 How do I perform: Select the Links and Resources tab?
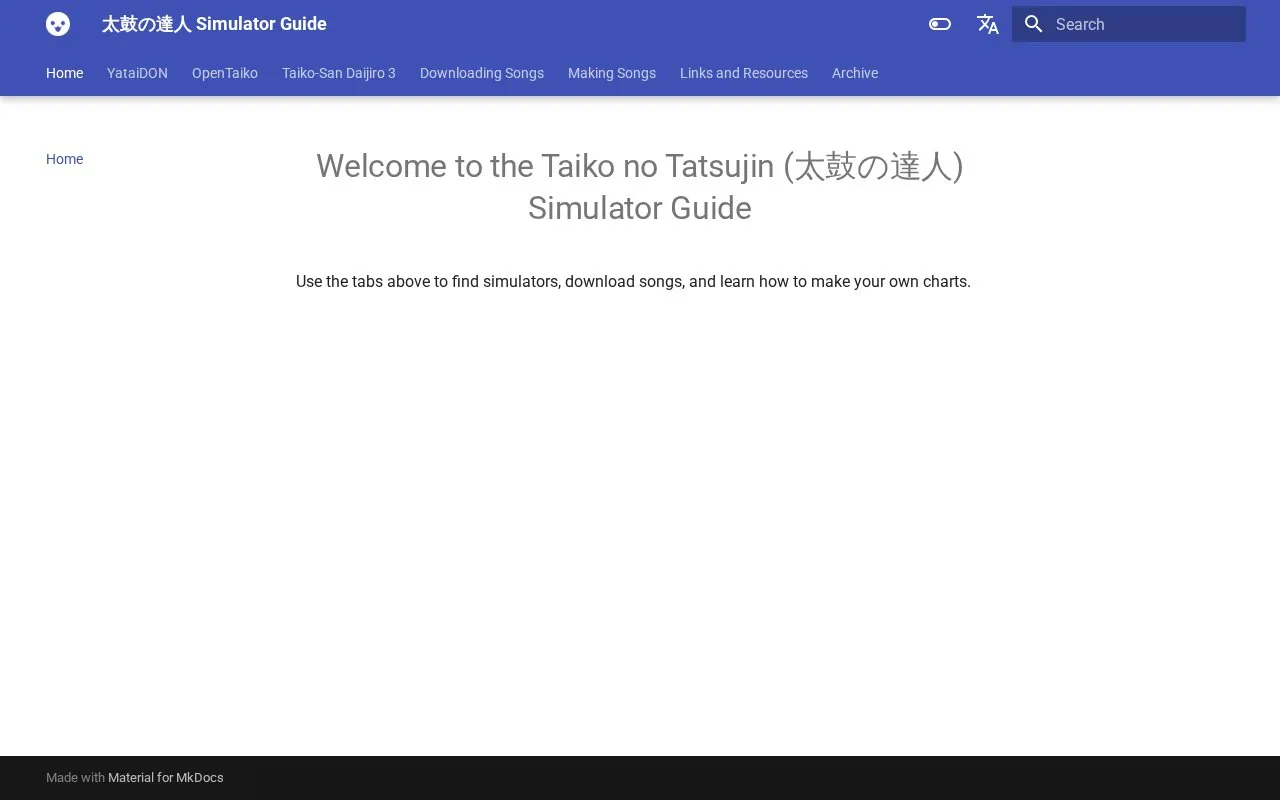744,73
